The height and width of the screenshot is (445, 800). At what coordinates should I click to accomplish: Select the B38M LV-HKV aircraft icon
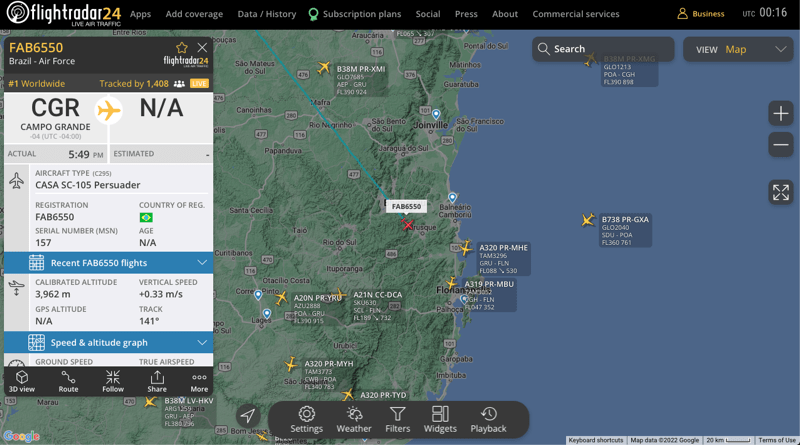pyautogui.click(x=150, y=402)
